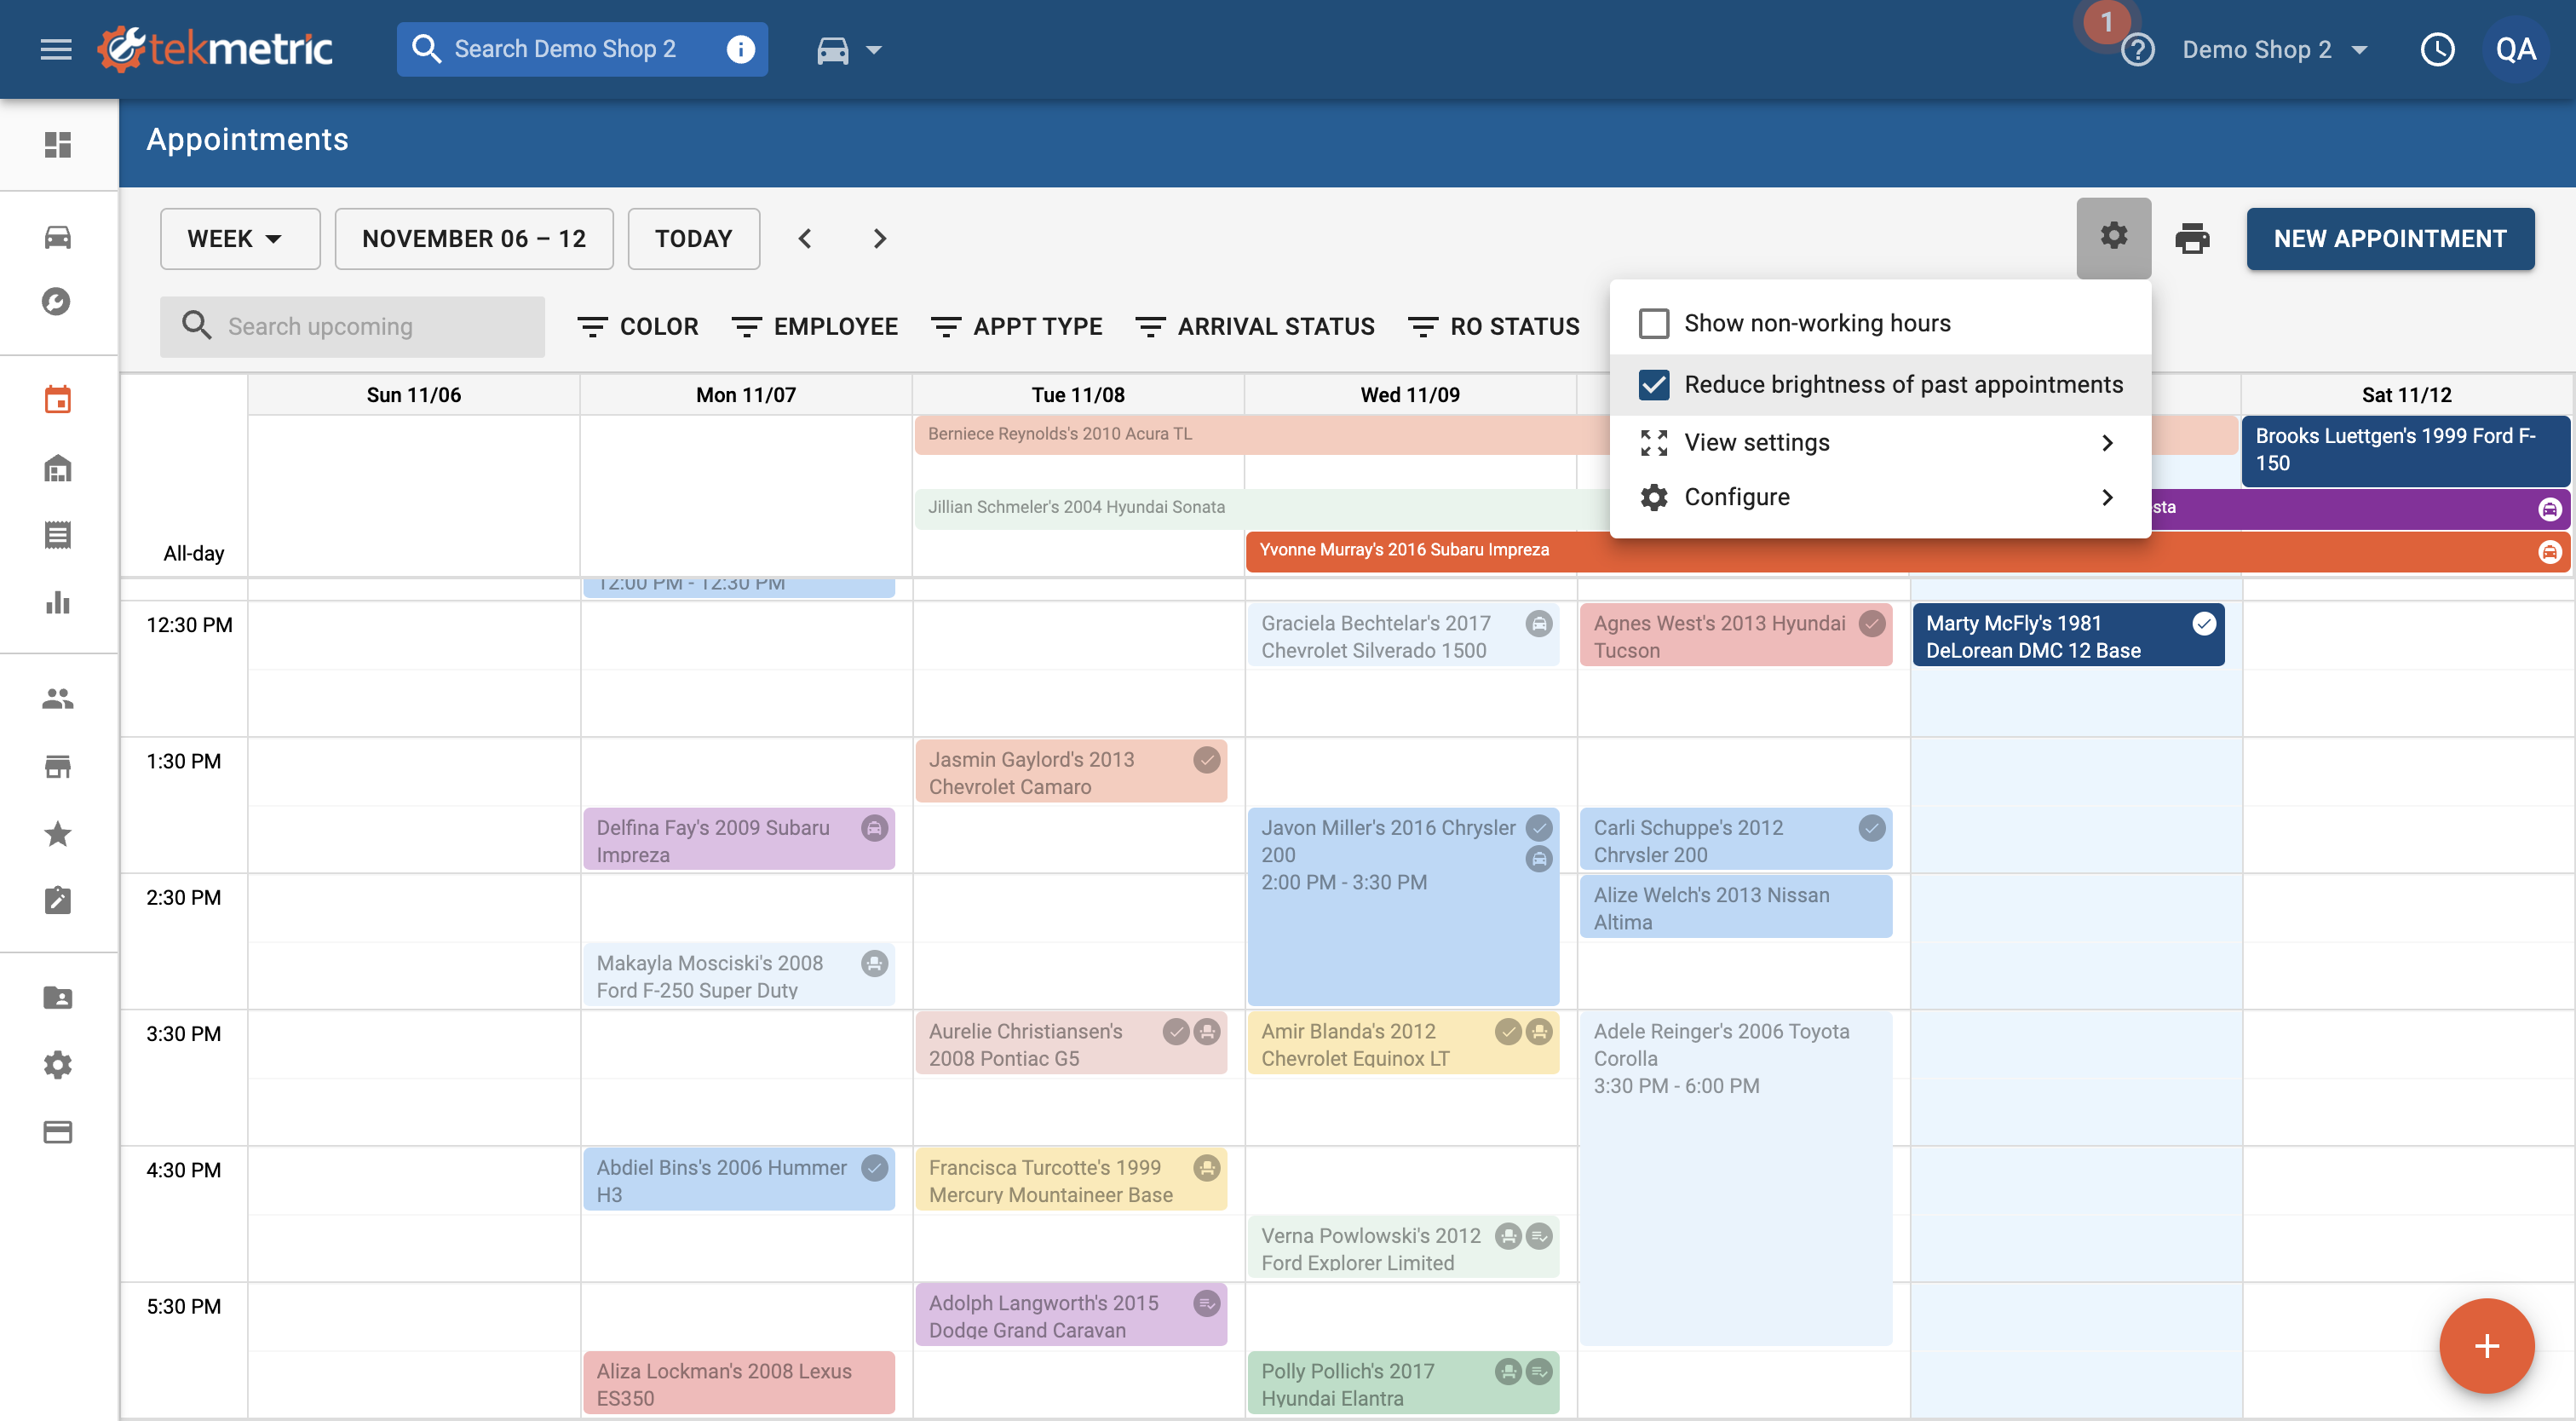This screenshot has height=1421, width=2576.
Task: Open Jasmin Gaylord's Chevrolet Camaro appointment
Action: (1071, 772)
